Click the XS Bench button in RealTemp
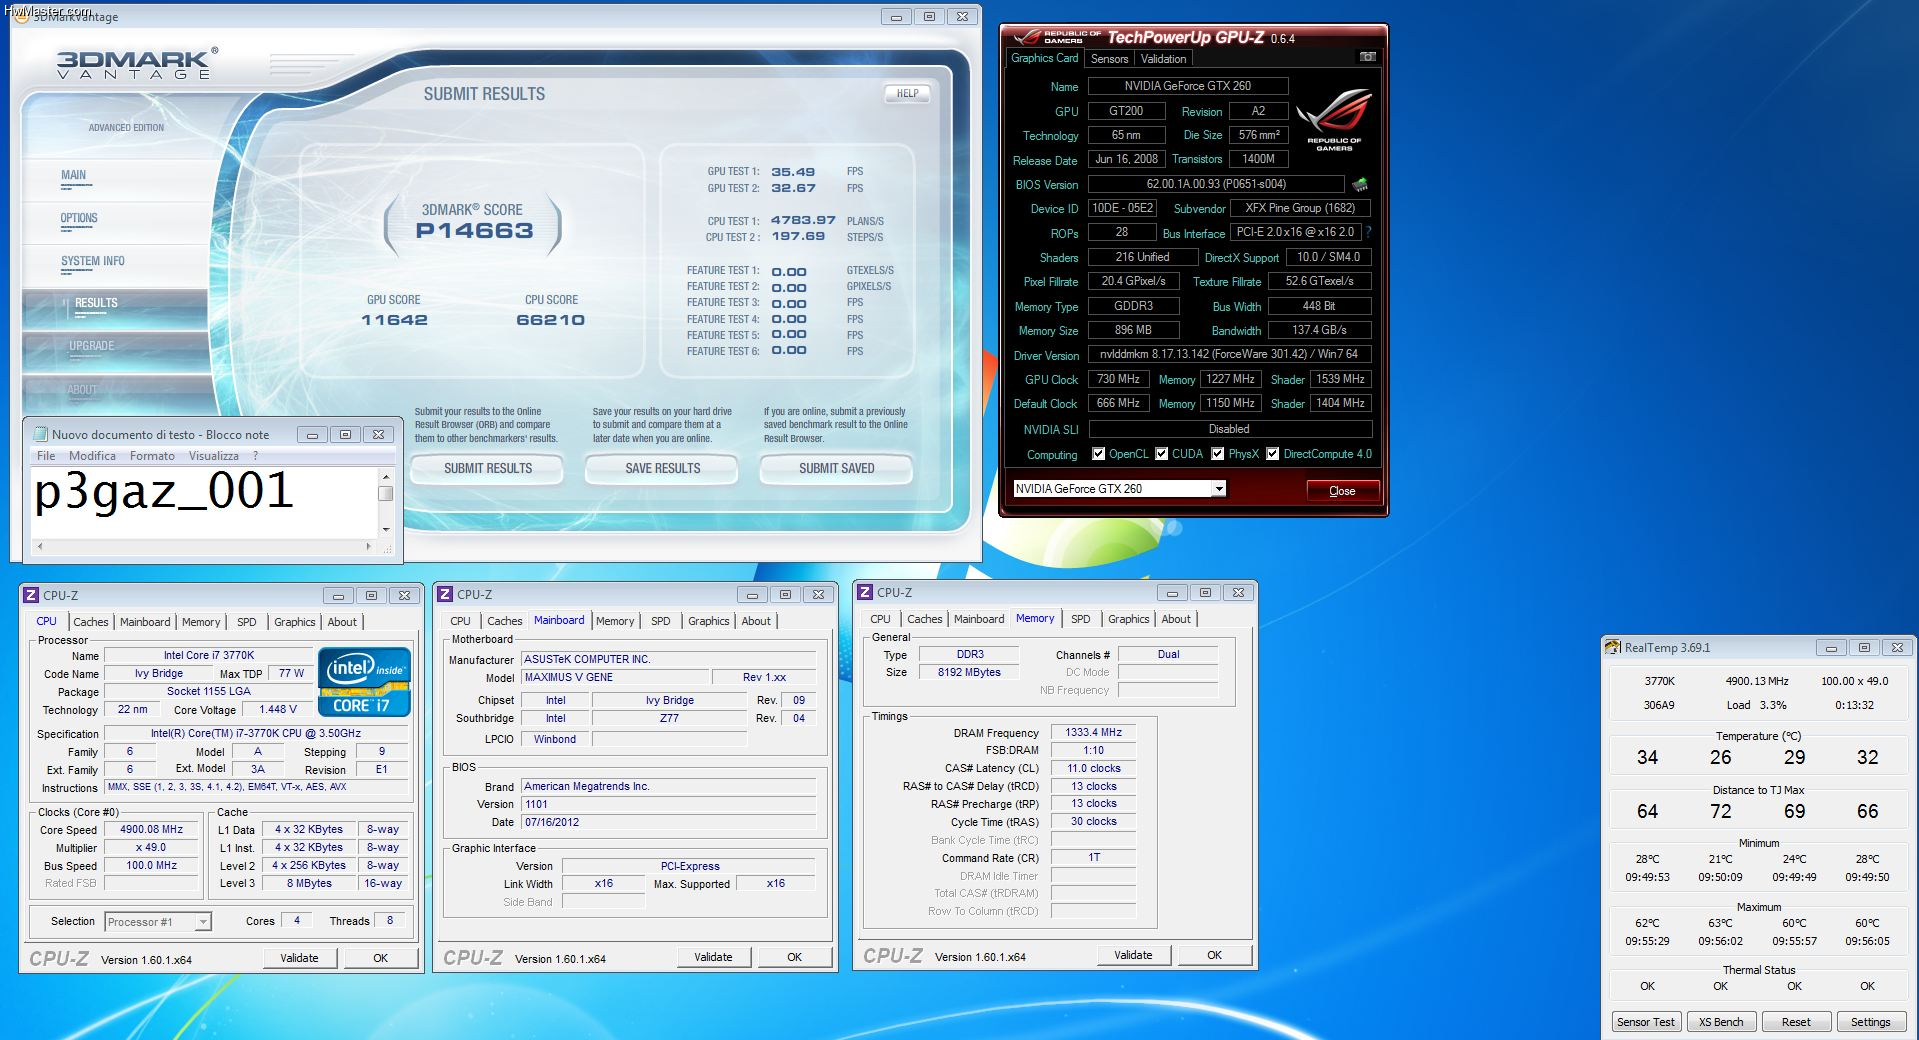 pos(1721,1022)
